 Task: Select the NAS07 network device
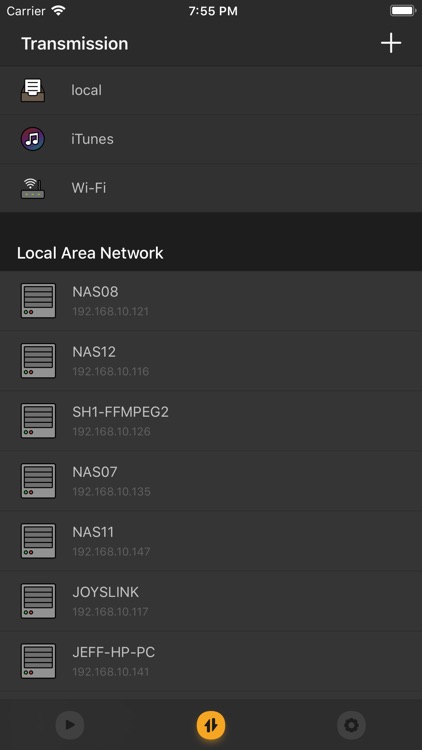(211, 481)
